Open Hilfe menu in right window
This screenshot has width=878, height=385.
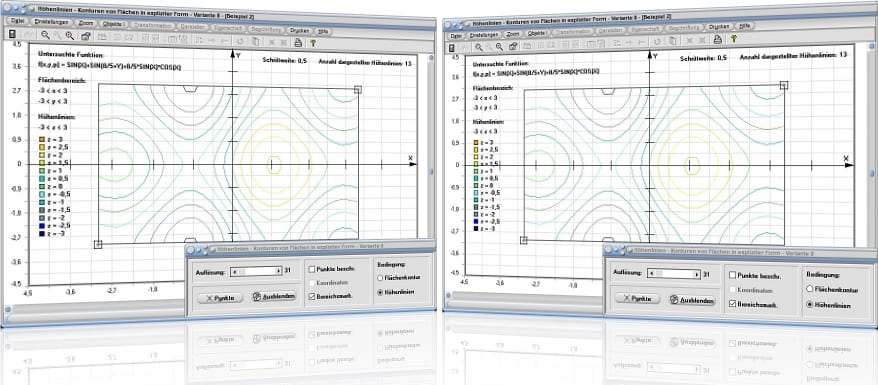[x=745, y=25]
